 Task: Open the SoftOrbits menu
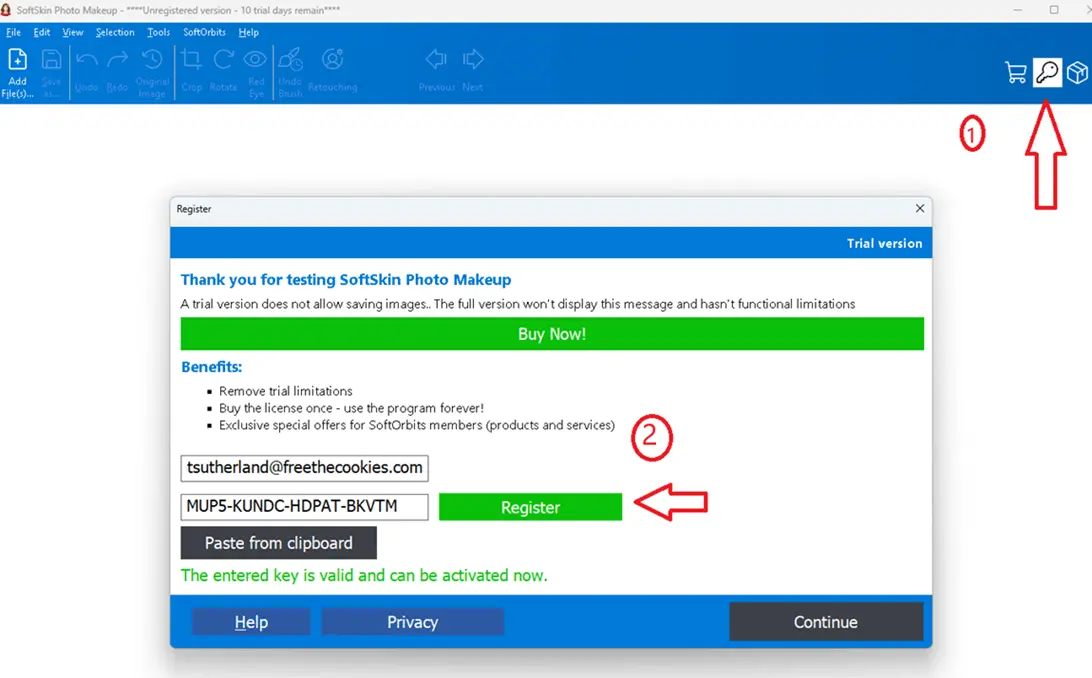click(x=204, y=32)
